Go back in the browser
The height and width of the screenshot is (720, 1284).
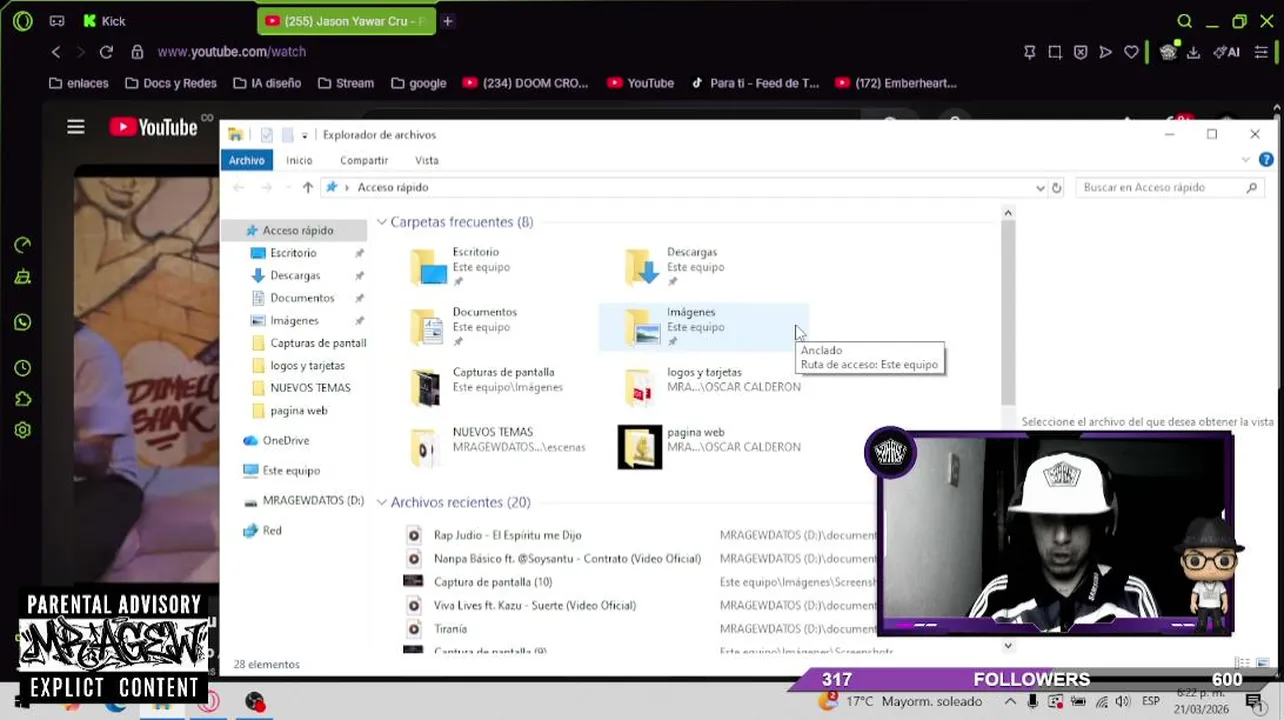pyautogui.click(x=56, y=52)
